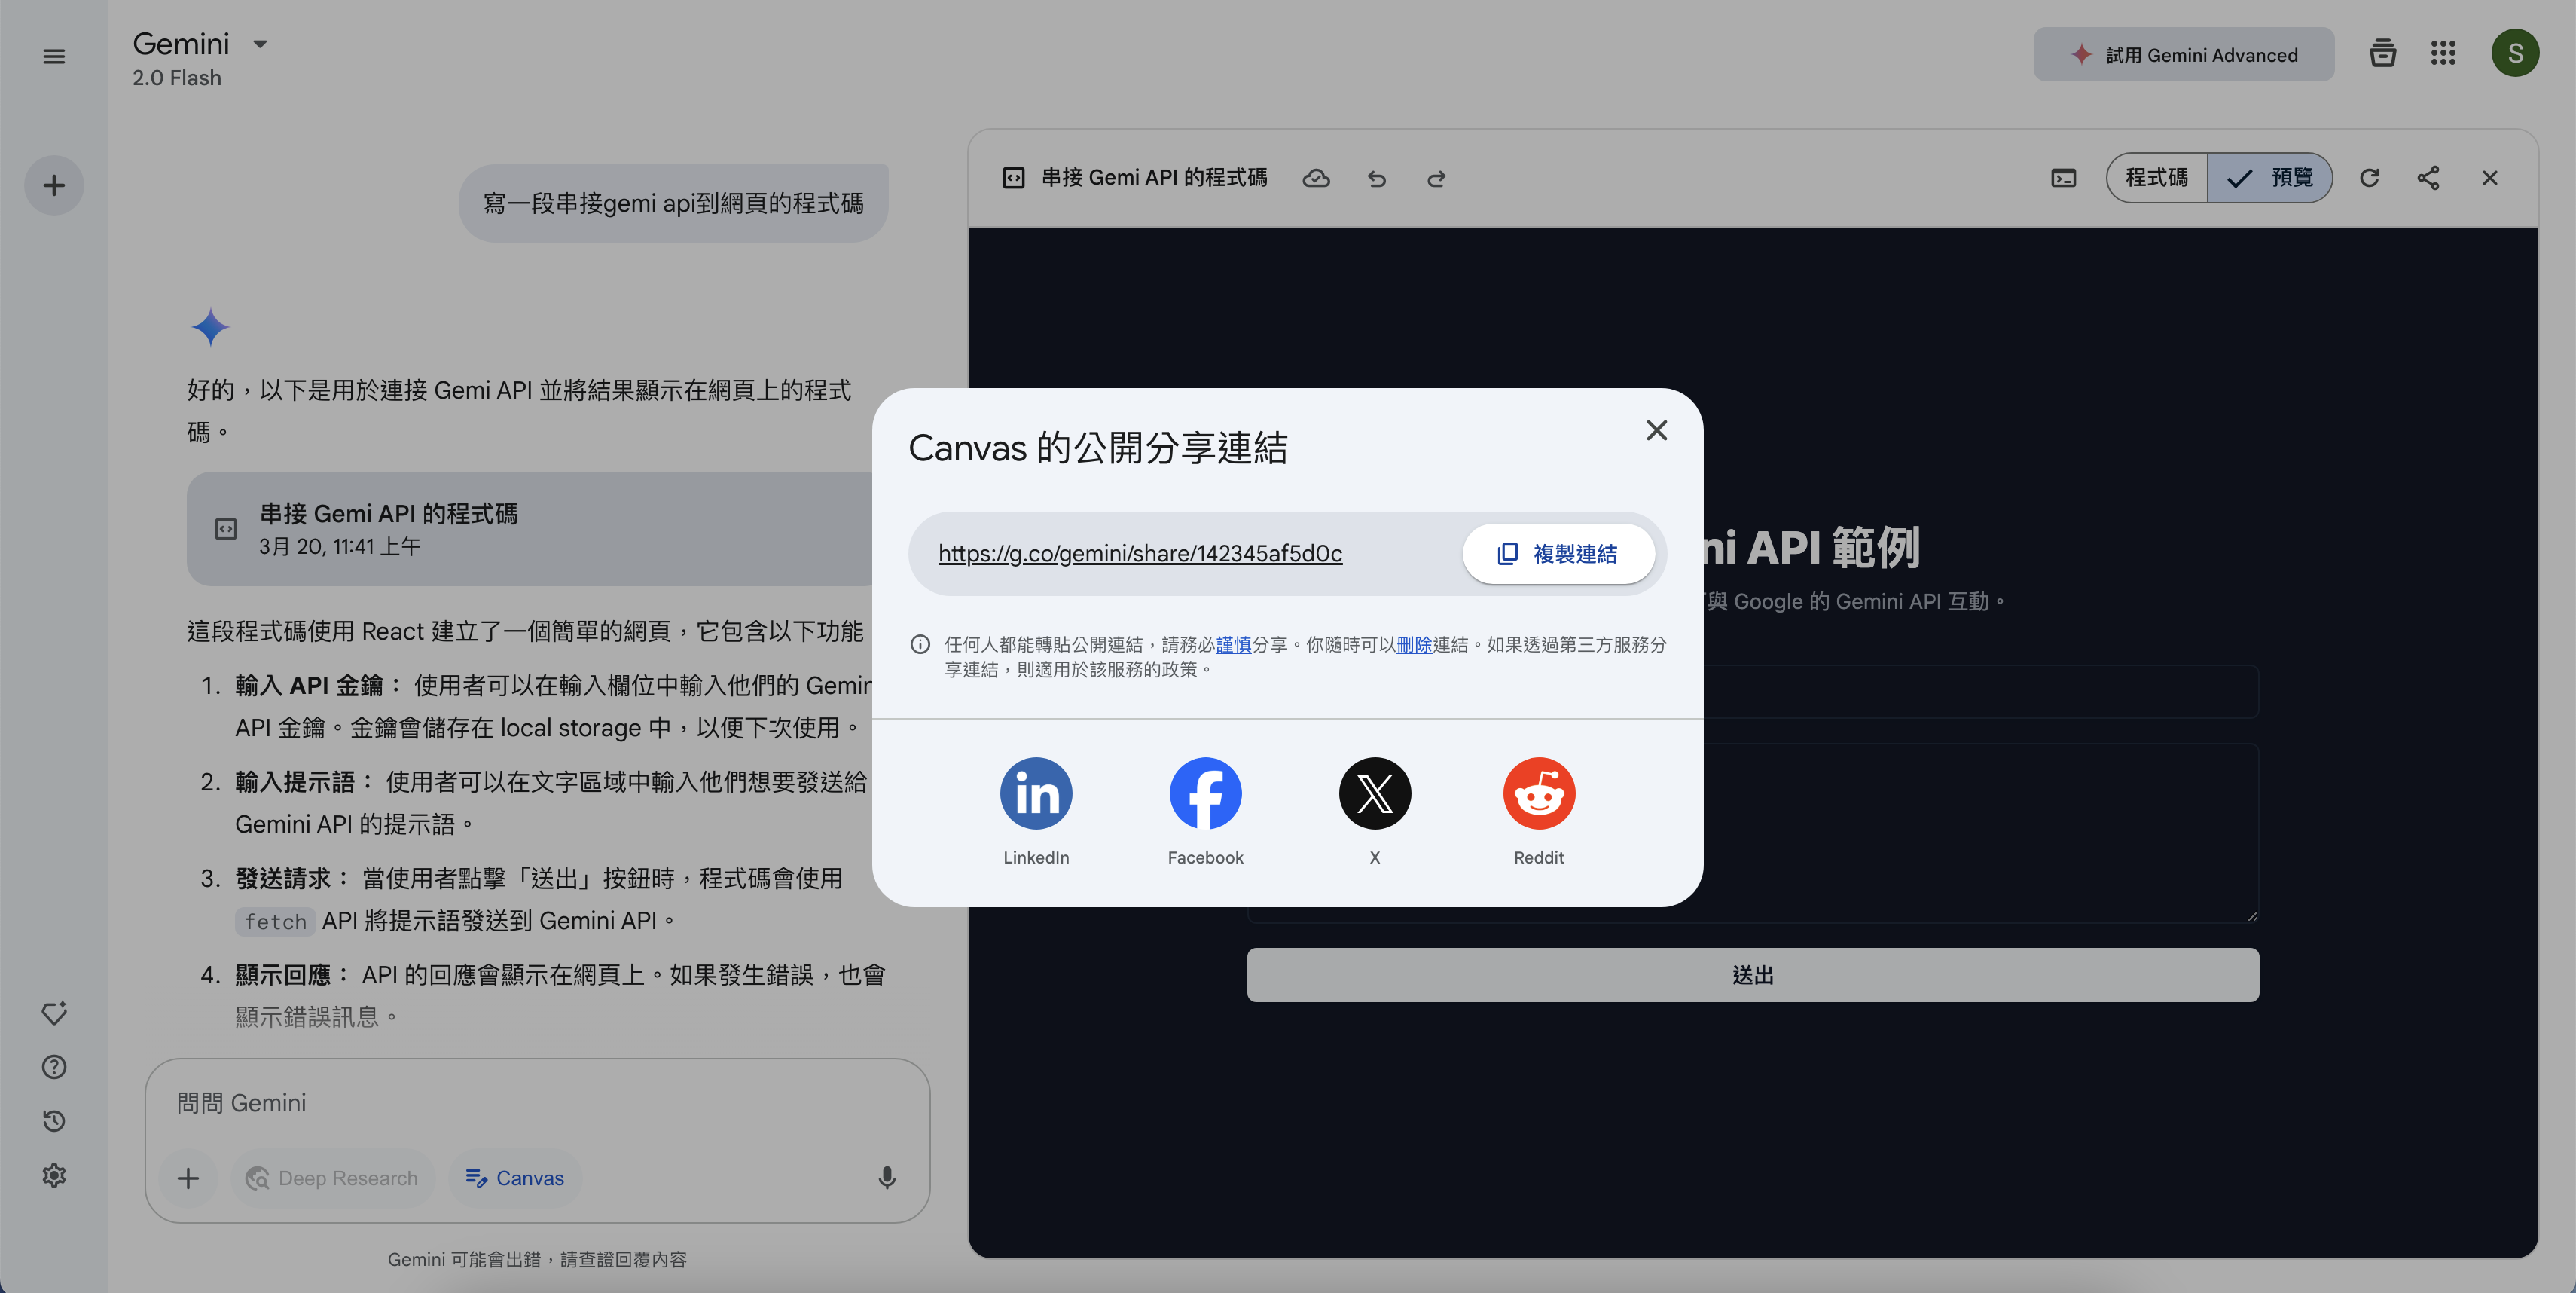Open the Google apps grid
Viewport: 2576px width, 1293px height.
[x=2443, y=54]
